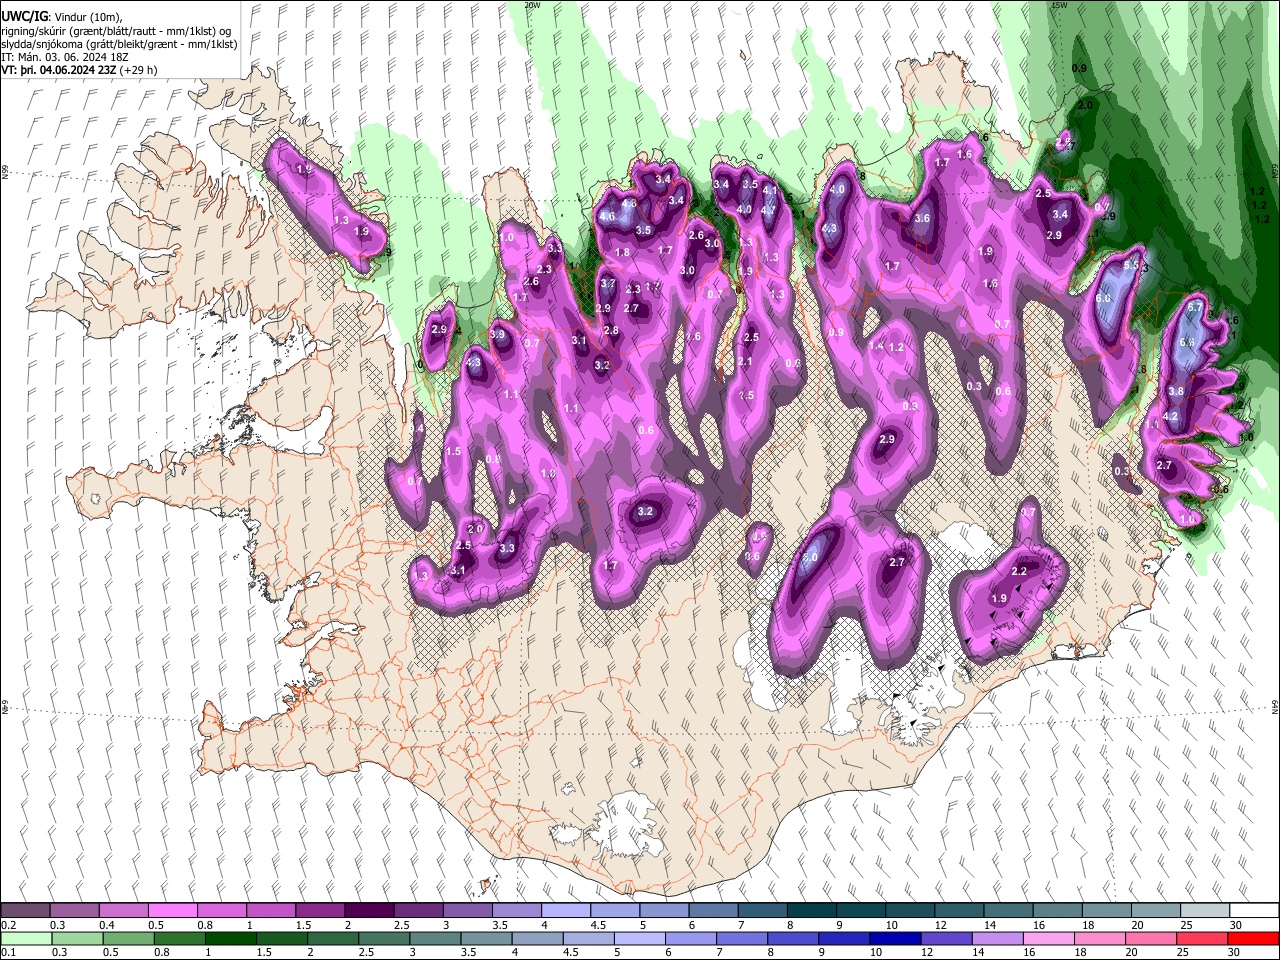
Task: Click the light gray snow swatch starting at 25
Action: coord(1203,910)
